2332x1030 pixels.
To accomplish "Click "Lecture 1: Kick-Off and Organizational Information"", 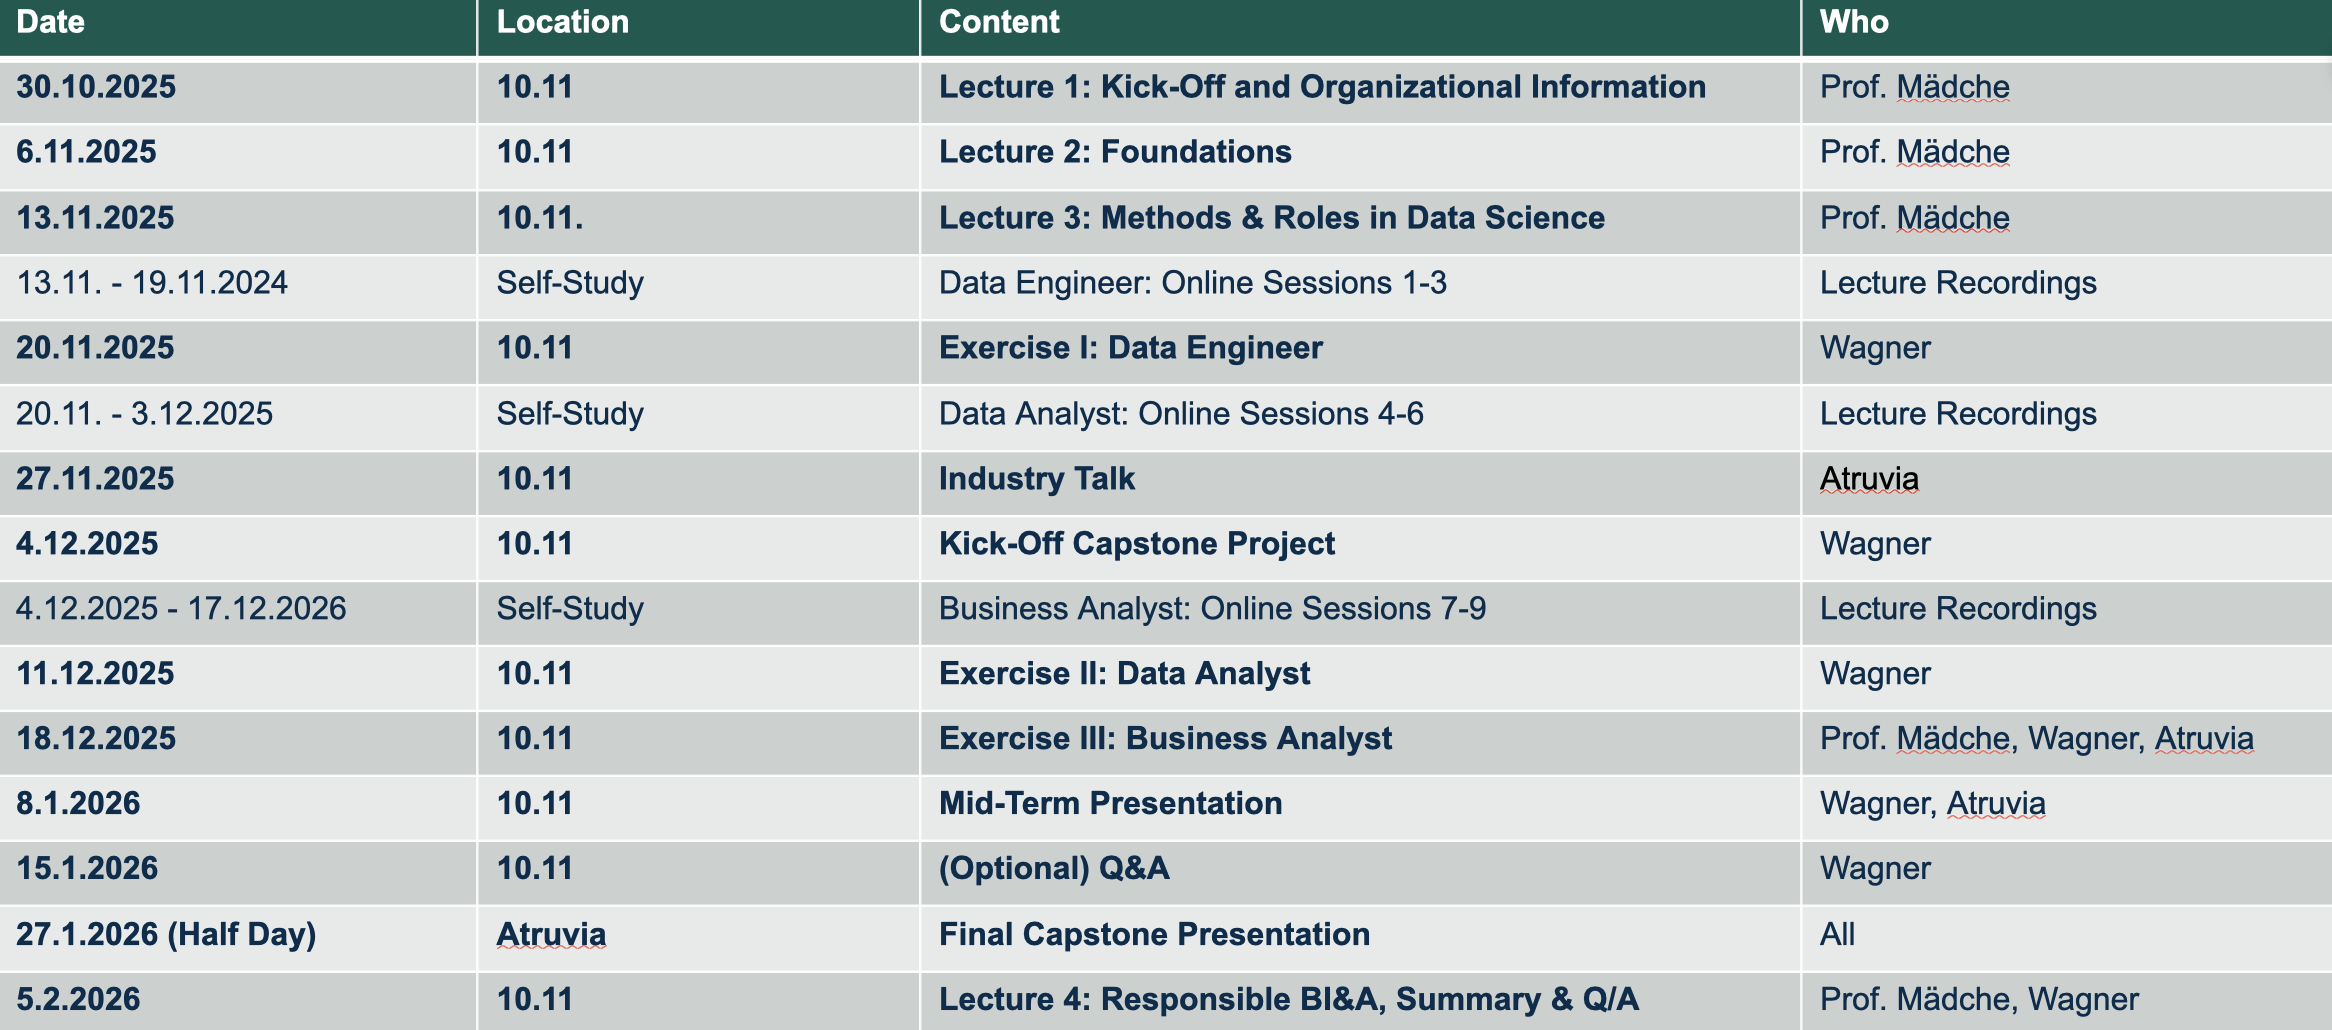I will (1322, 87).
